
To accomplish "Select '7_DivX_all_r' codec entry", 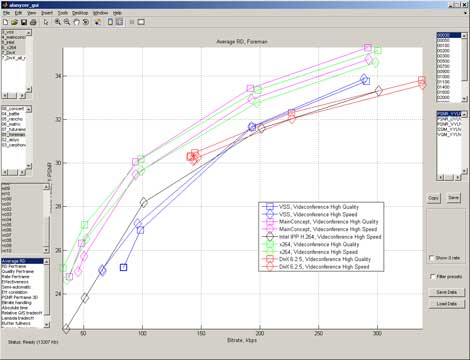I will tap(14, 58).
